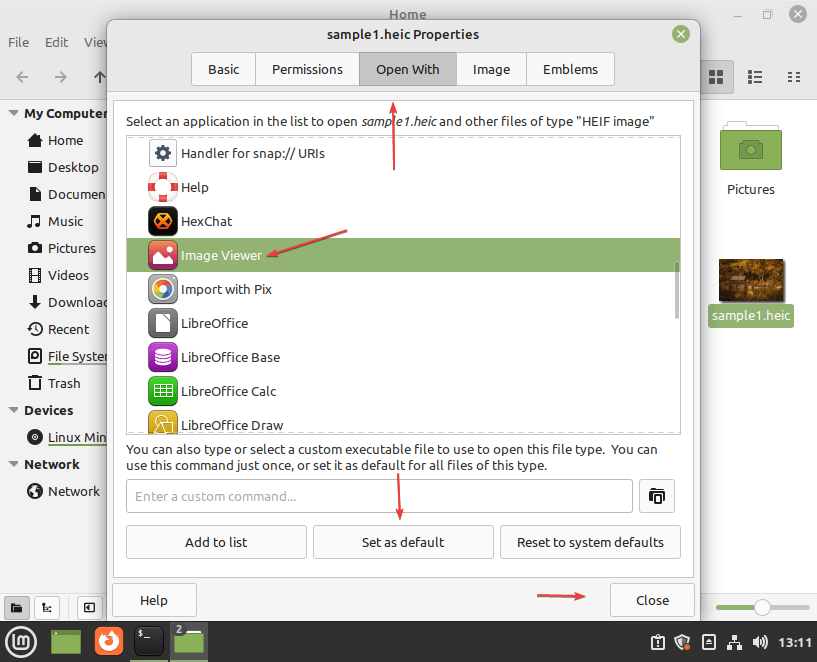
Task: Select the Image Viewer application entry
Action: pyautogui.click(x=222, y=255)
